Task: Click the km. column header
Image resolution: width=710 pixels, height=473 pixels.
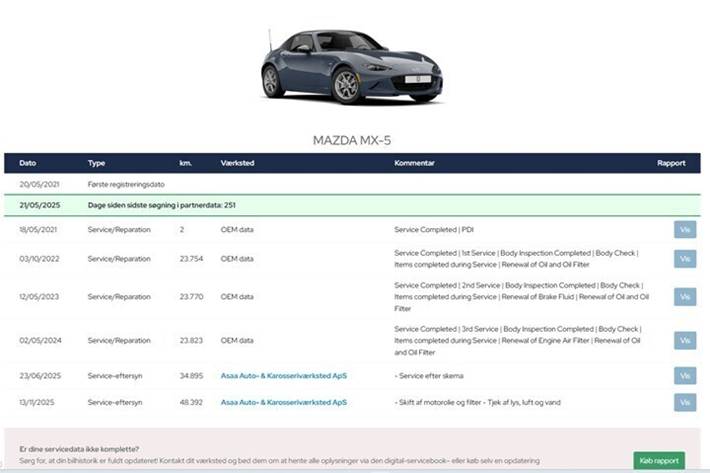Action: [x=186, y=163]
